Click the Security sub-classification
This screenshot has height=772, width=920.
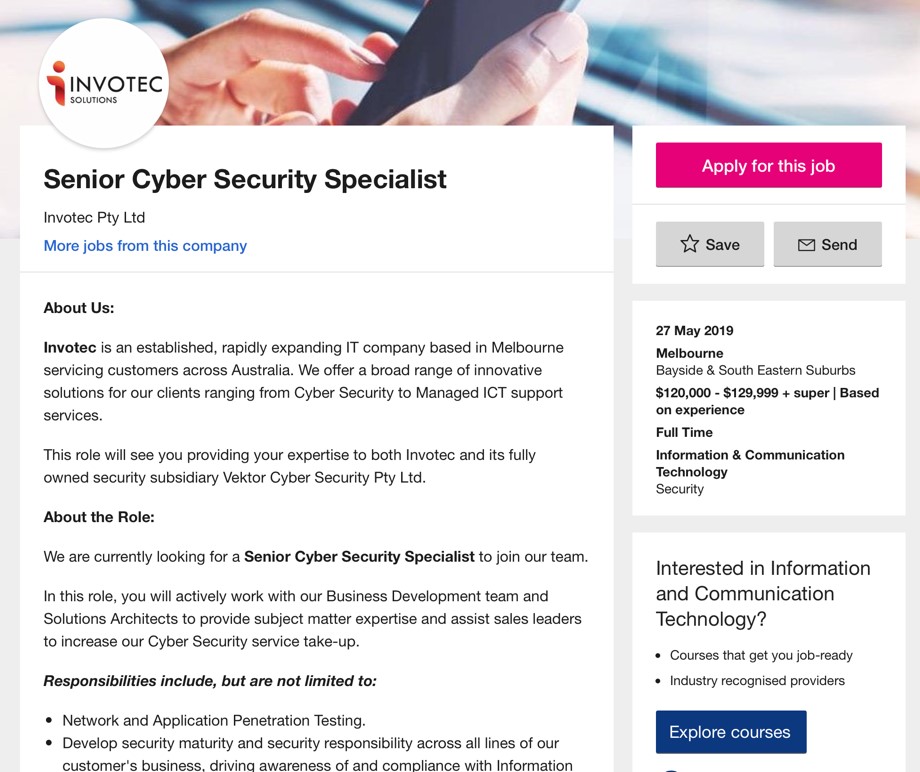tap(679, 489)
